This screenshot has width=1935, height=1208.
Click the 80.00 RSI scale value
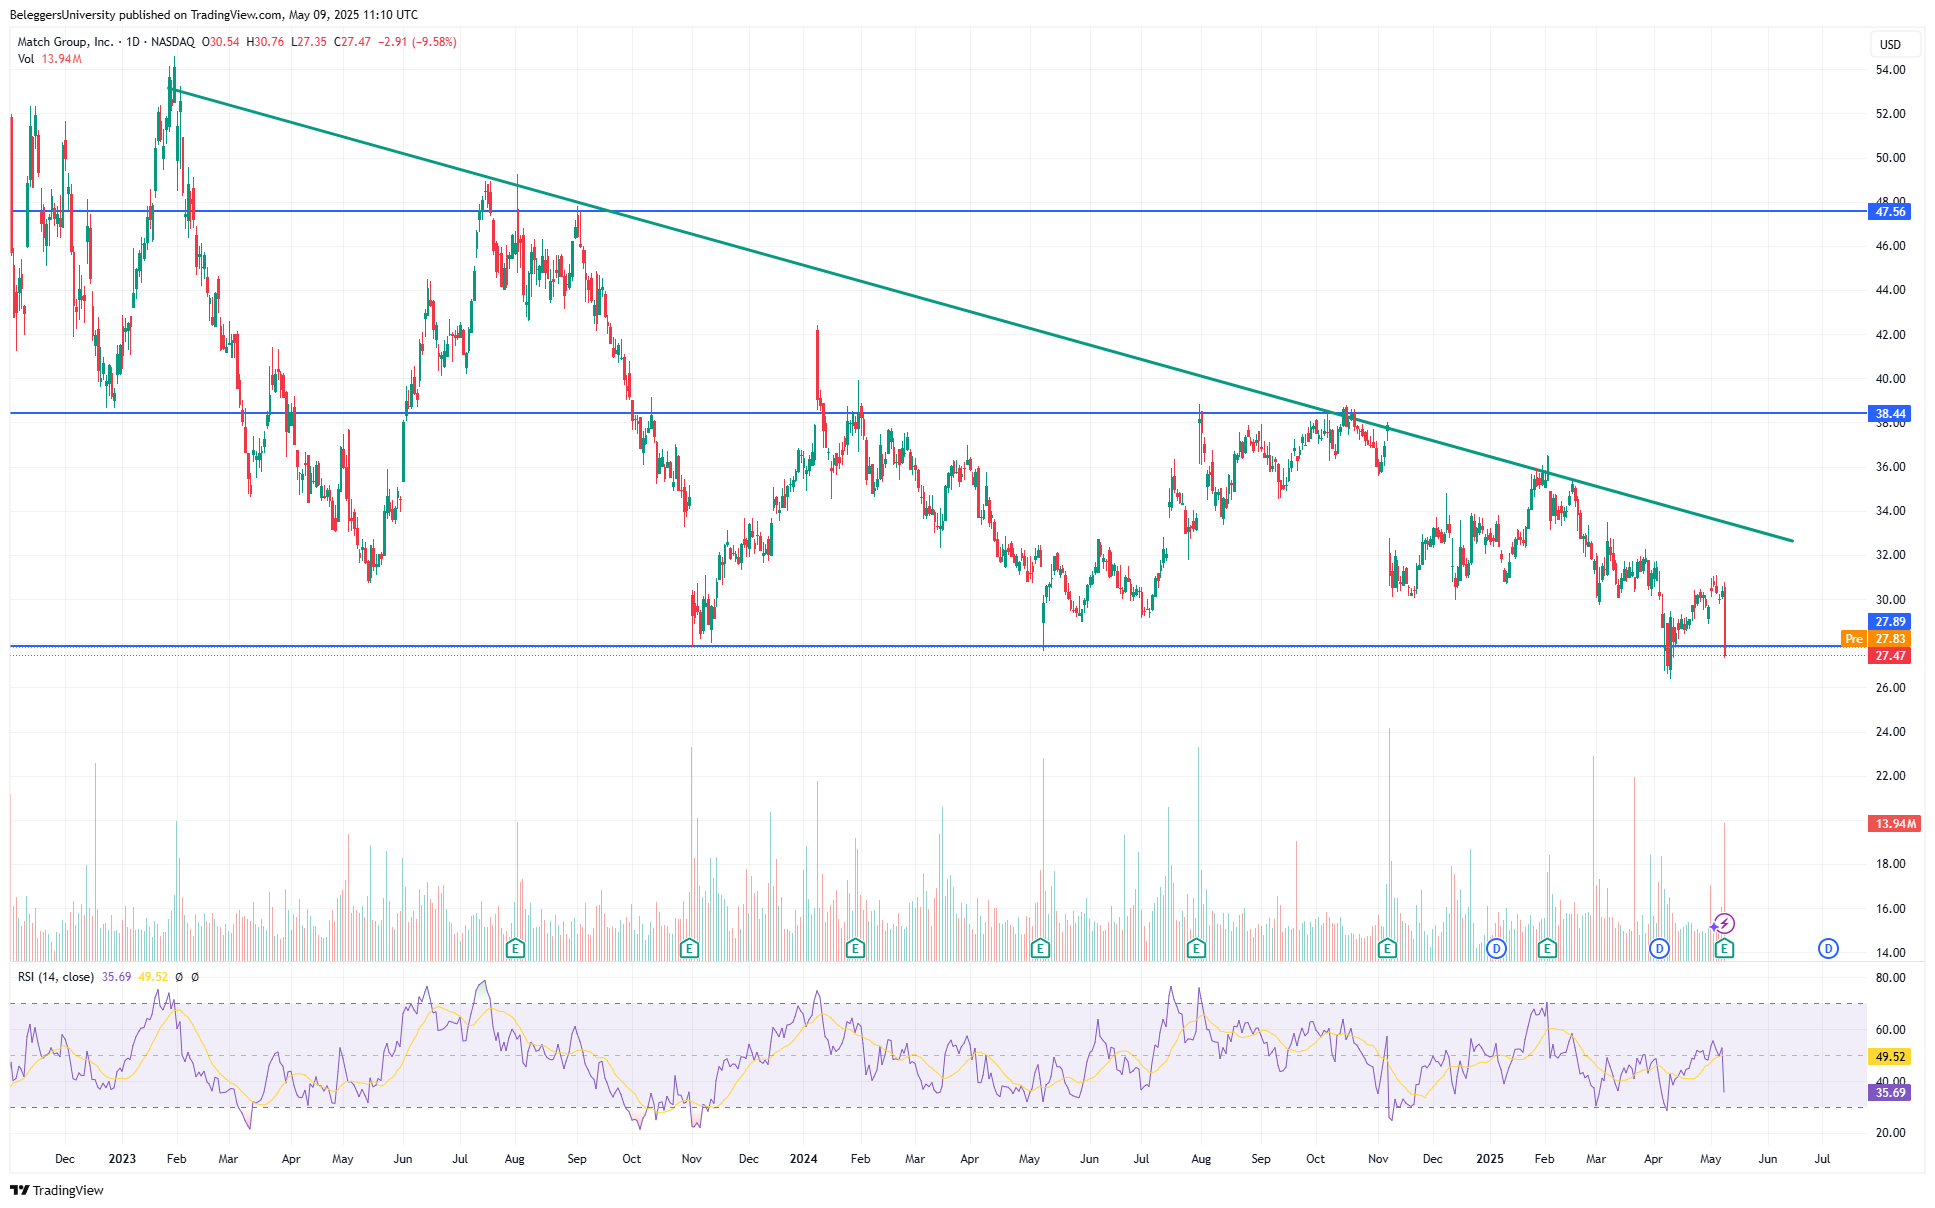1890,978
